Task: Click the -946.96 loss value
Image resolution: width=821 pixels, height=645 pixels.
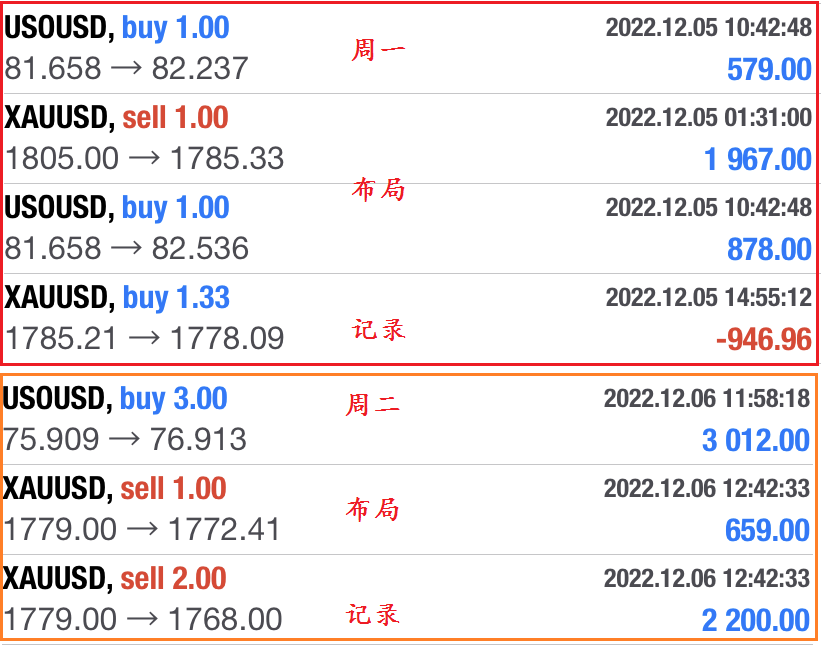Action: [x=763, y=340]
